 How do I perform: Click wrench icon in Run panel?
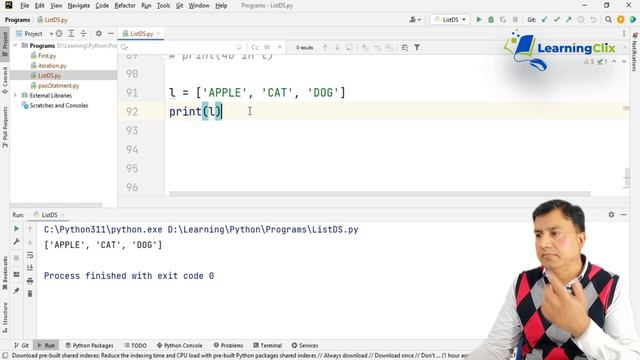[17, 242]
